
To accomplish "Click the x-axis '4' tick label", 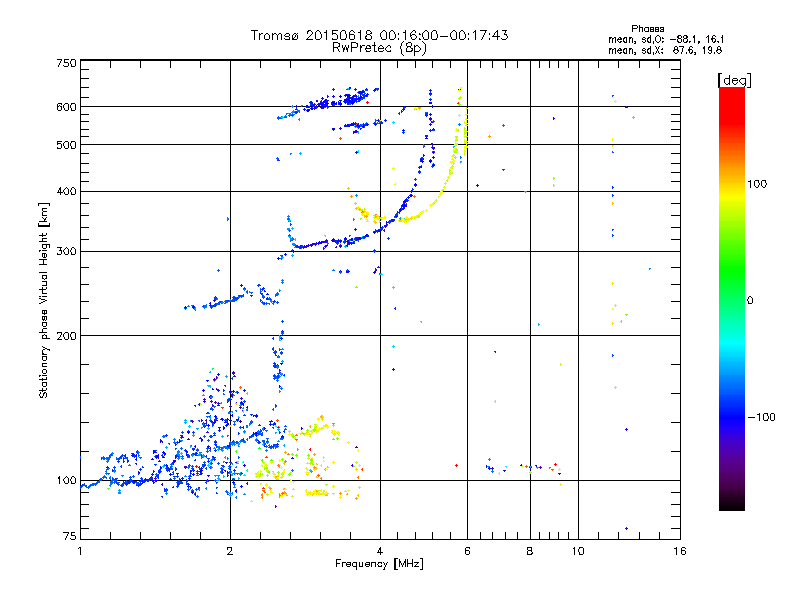I will pos(380,551).
